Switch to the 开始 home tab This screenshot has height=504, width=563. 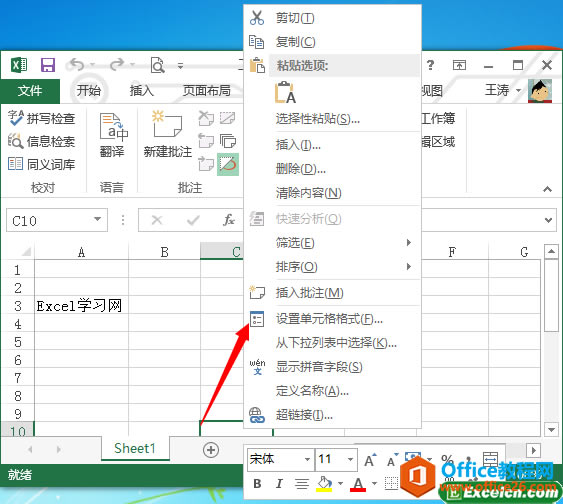coord(88,90)
